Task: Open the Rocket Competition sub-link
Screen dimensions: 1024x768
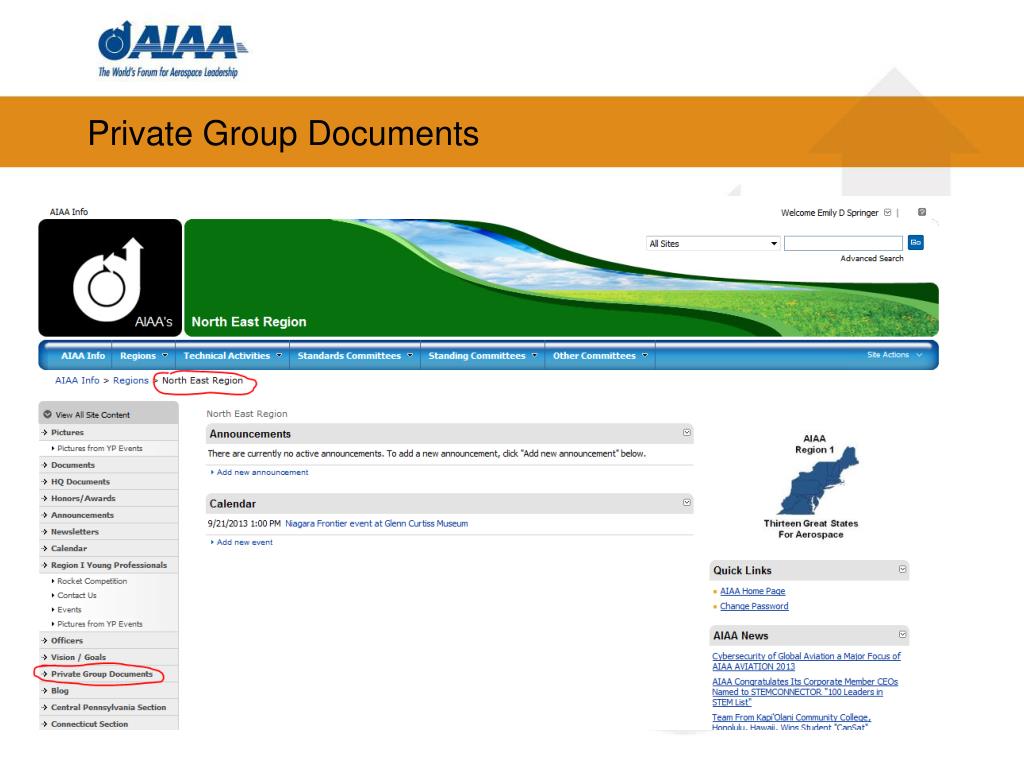Action: tap(92, 581)
